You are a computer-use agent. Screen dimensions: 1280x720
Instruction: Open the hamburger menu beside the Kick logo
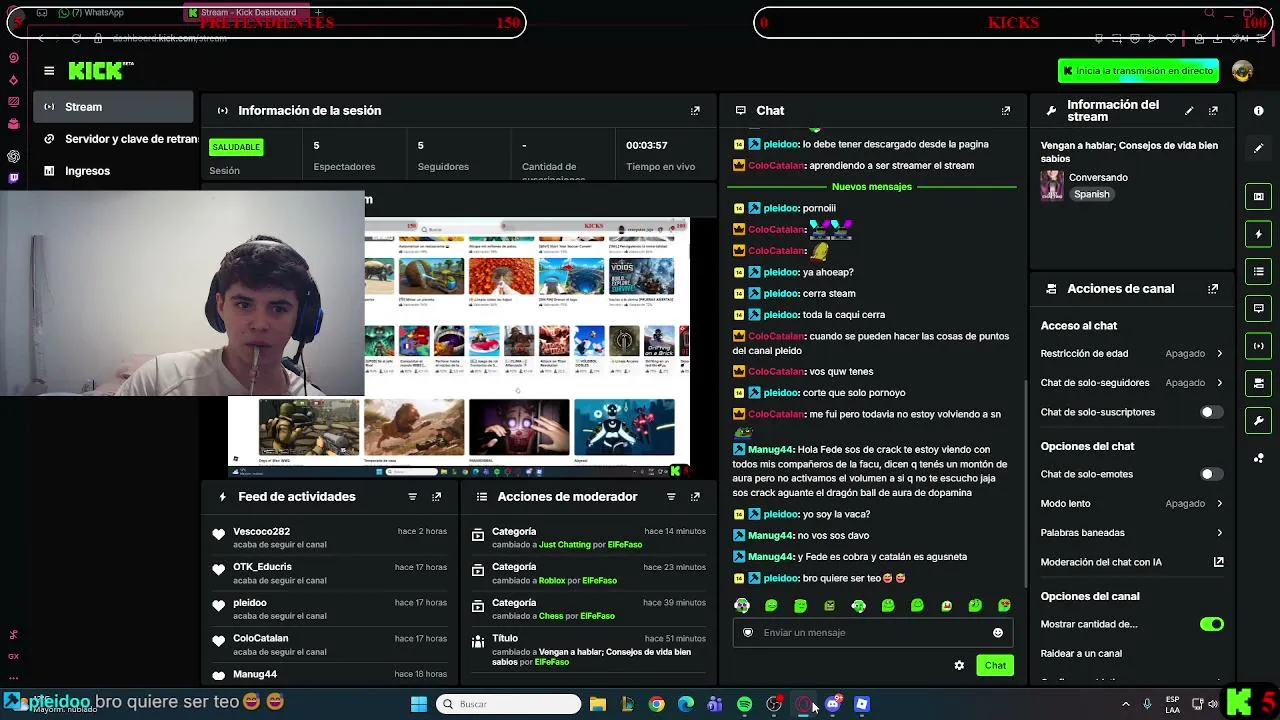(49, 70)
